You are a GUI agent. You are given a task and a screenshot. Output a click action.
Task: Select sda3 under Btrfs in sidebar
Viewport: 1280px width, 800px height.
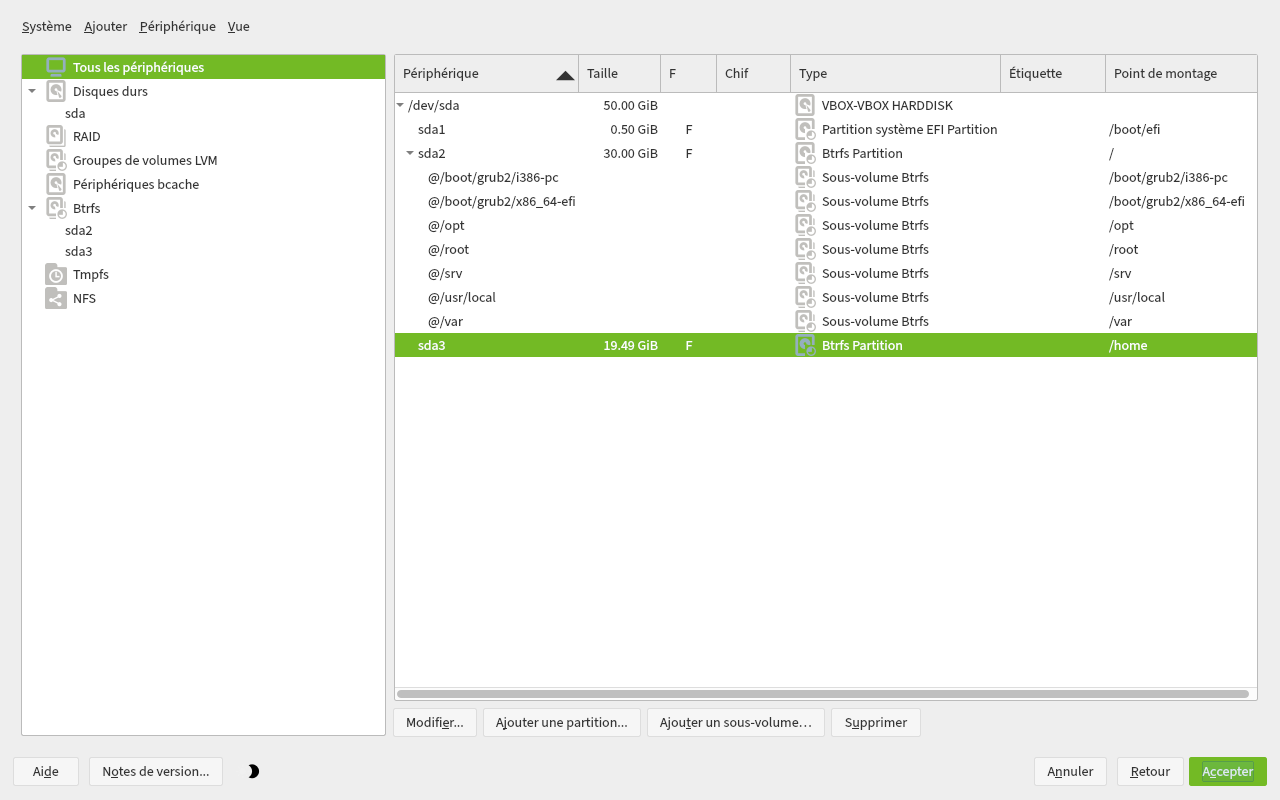tap(79, 251)
